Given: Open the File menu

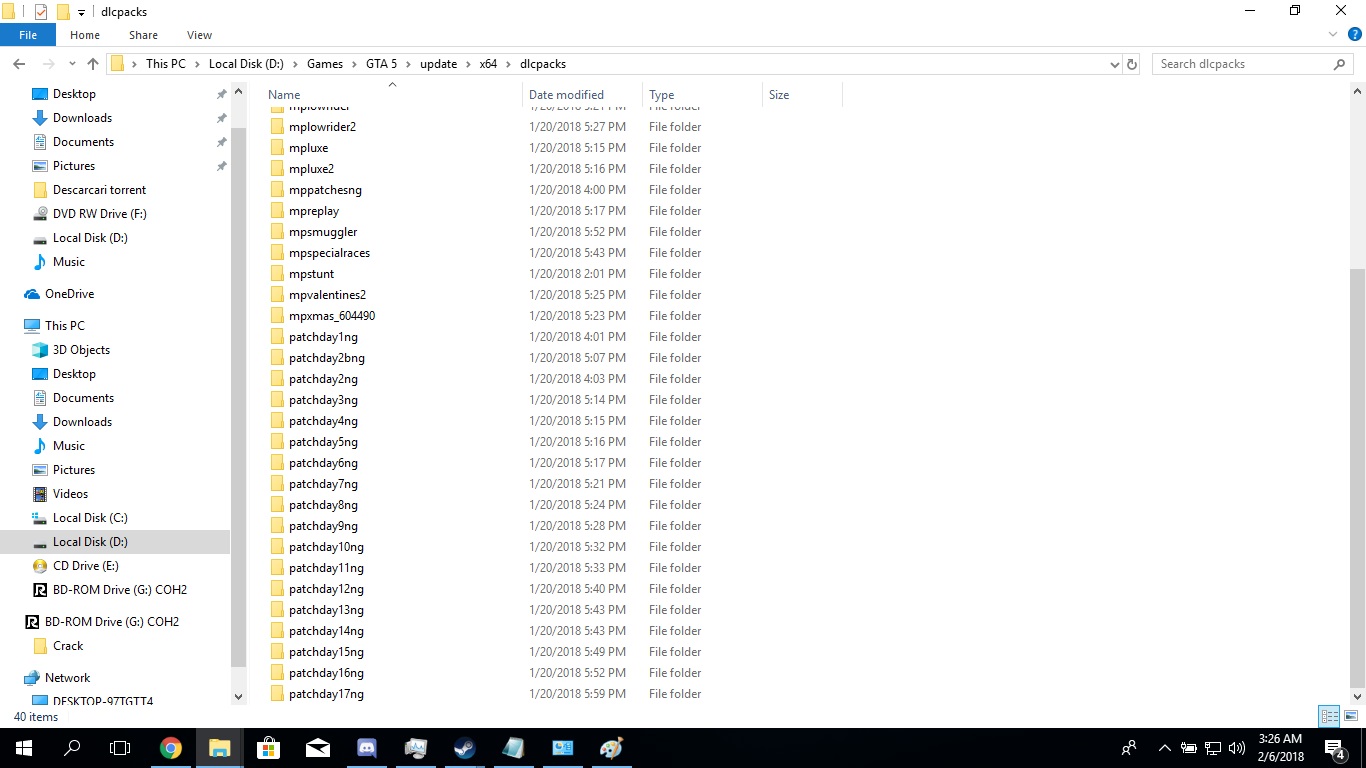Looking at the screenshot, I should (28, 35).
